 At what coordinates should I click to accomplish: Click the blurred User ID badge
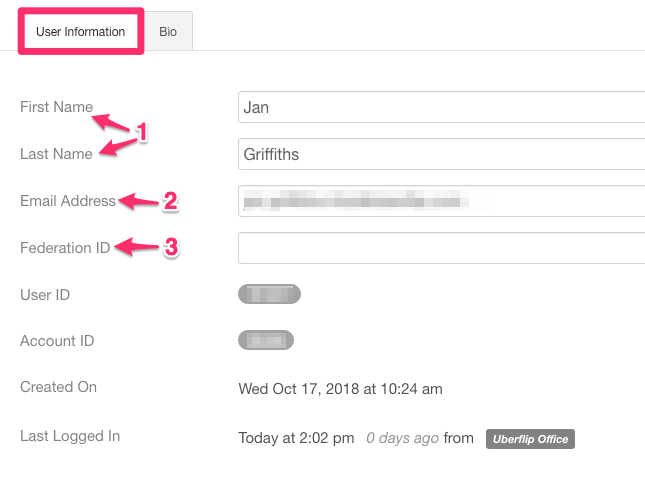point(269,294)
